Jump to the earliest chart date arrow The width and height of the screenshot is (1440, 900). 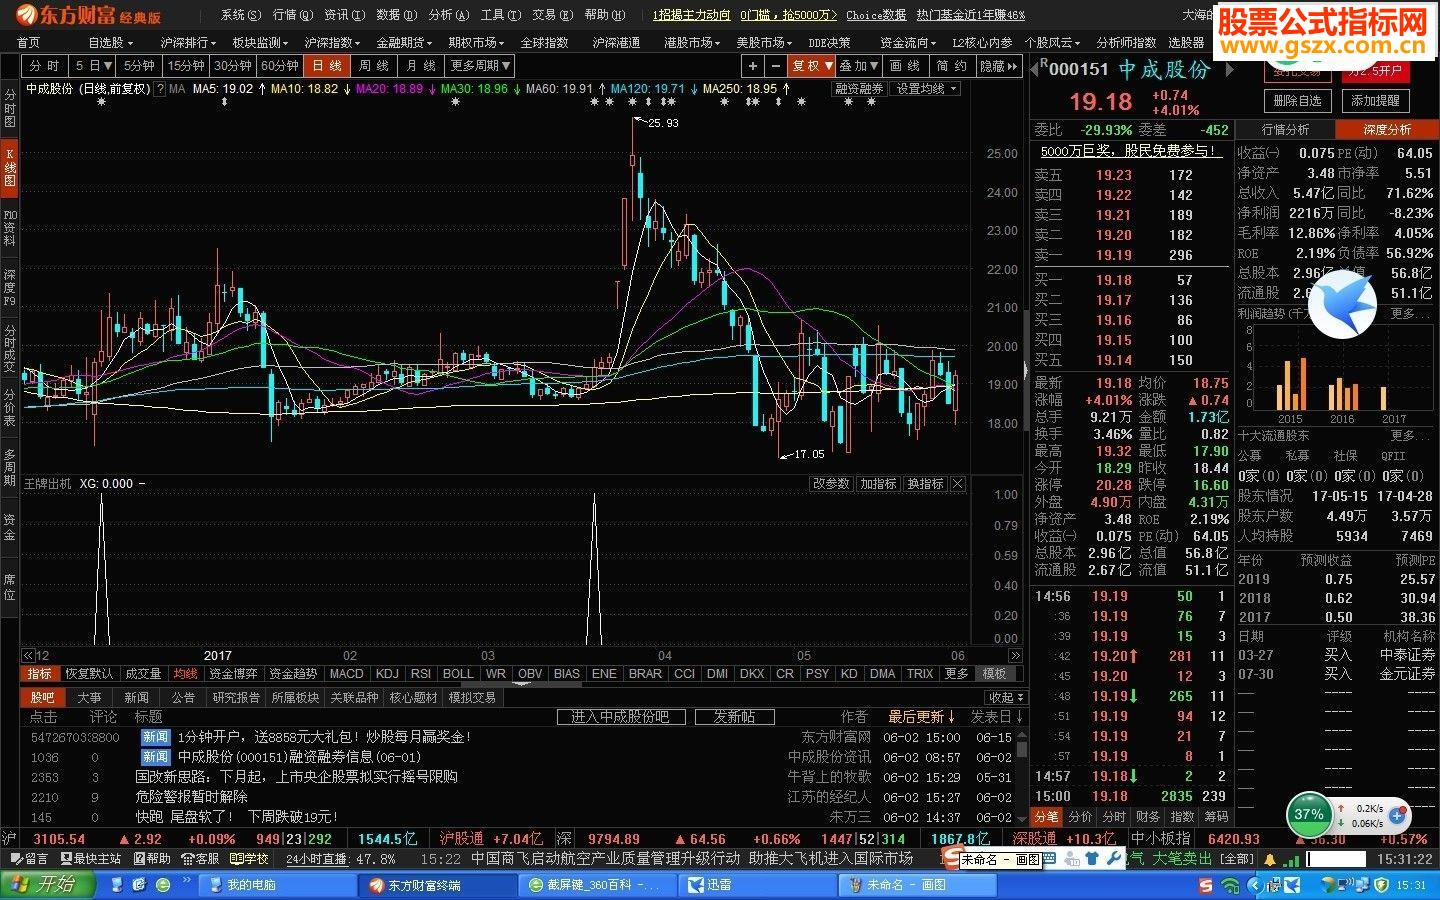pyautogui.click(x=29, y=656)
